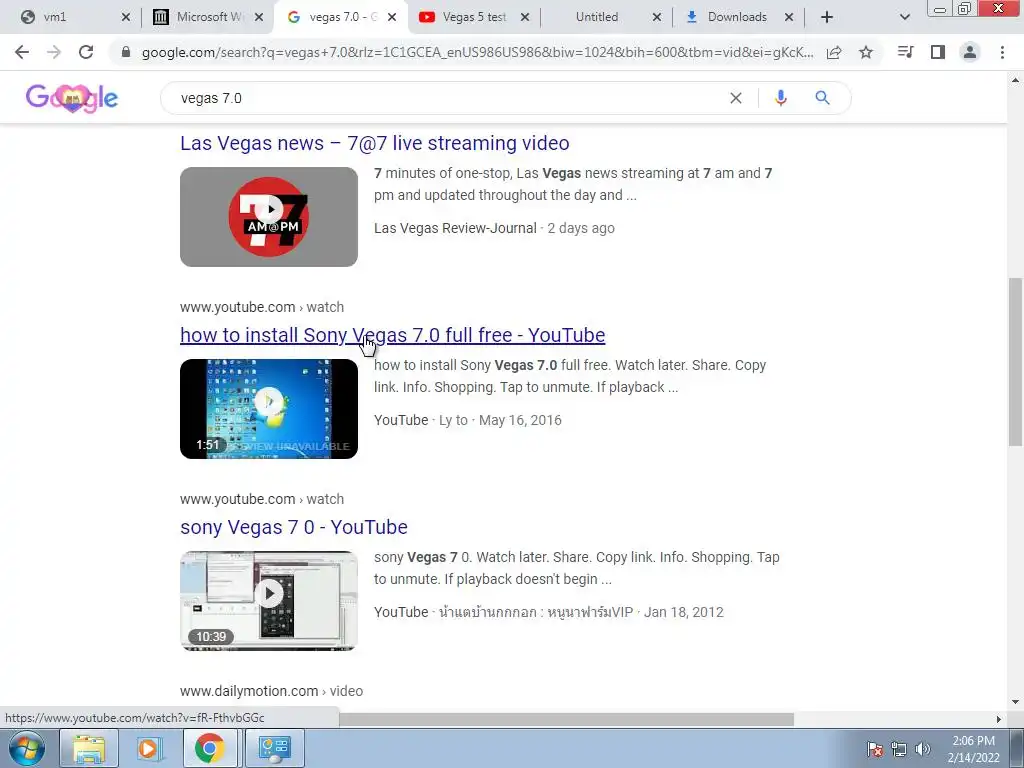This screenshot has height=768, width=1024.
Task: Click the scrollbar down arrow
Action: (1015, 702)
